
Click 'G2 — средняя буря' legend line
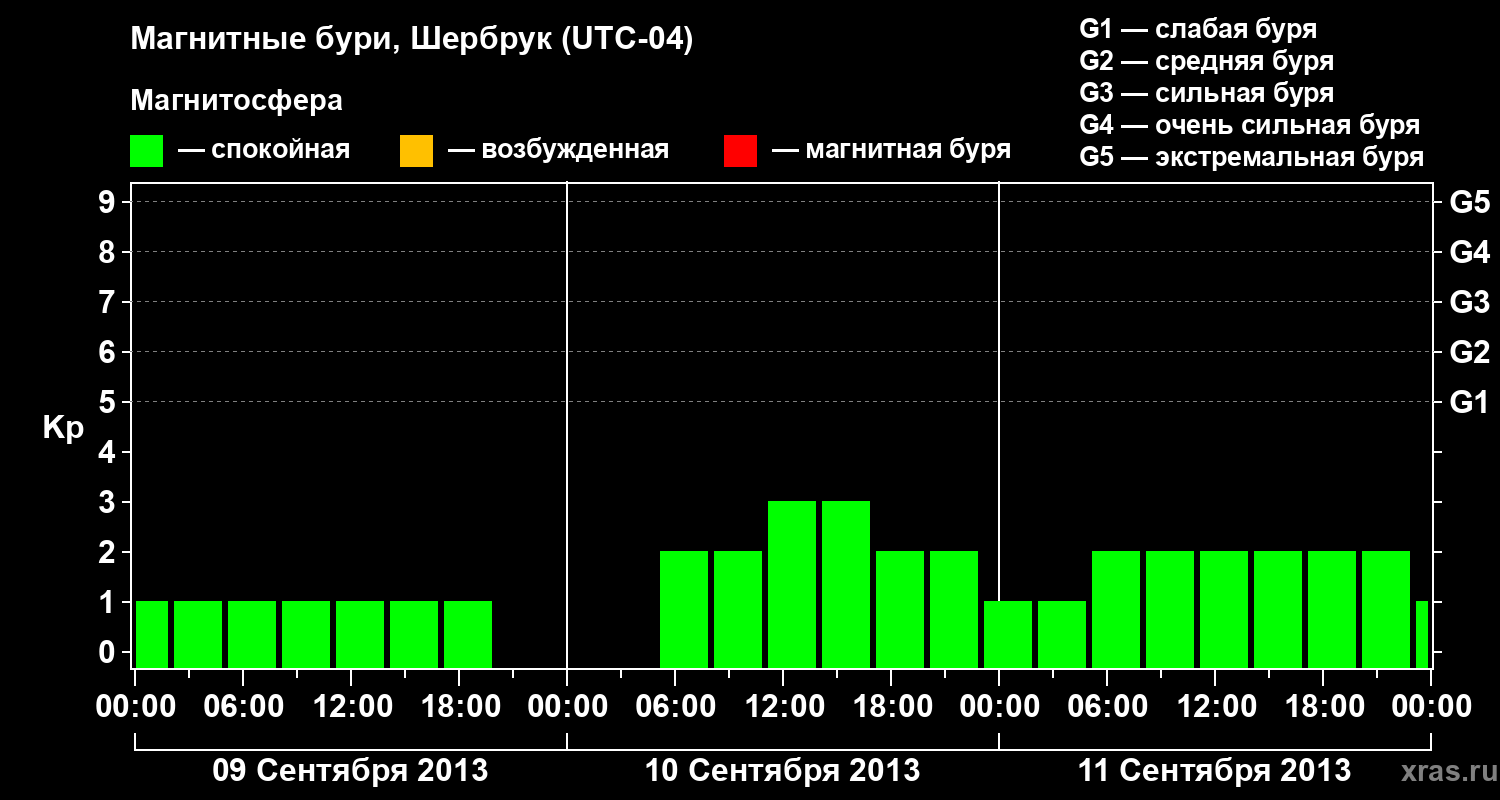coord(1206,60)
